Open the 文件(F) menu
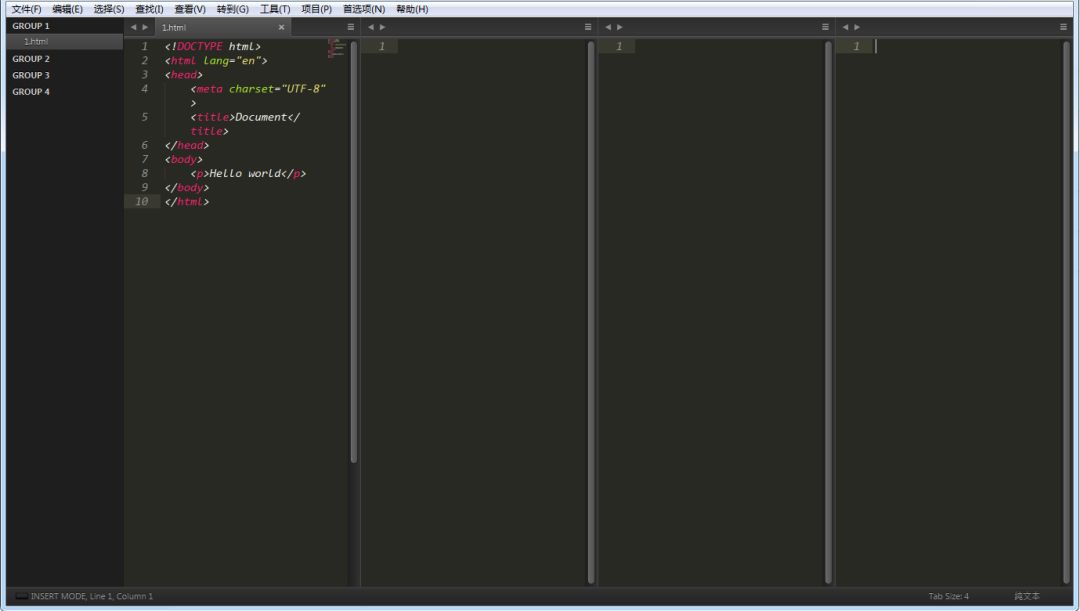This screenshot has height=611, width=1080. [26, 9]
